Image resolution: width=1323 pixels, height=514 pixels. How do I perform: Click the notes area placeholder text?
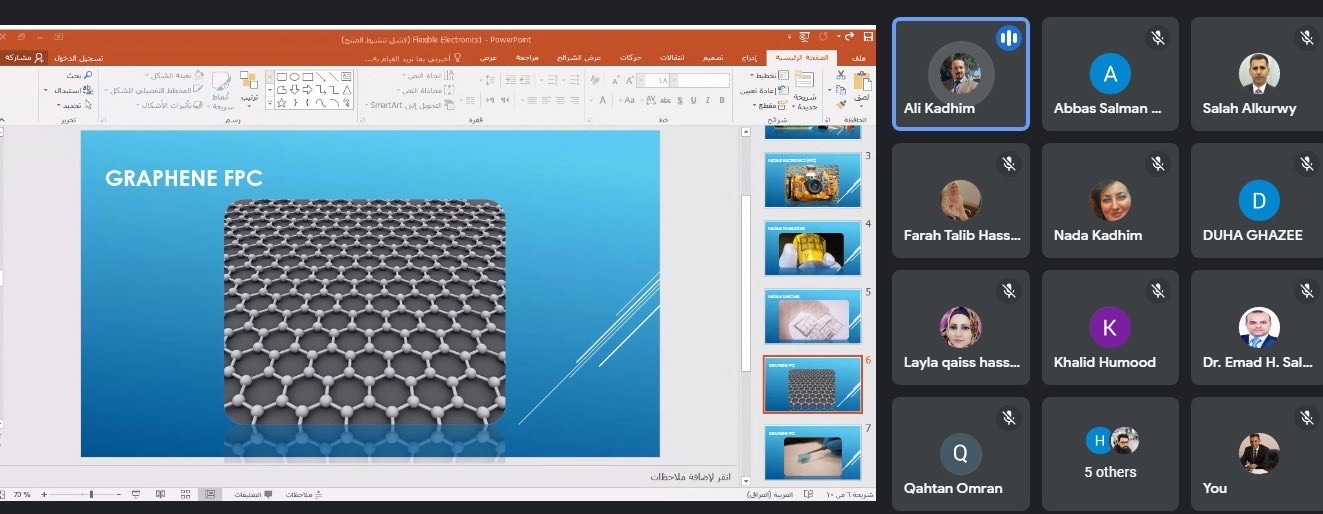pyautogui.click(x=692, y=477)
